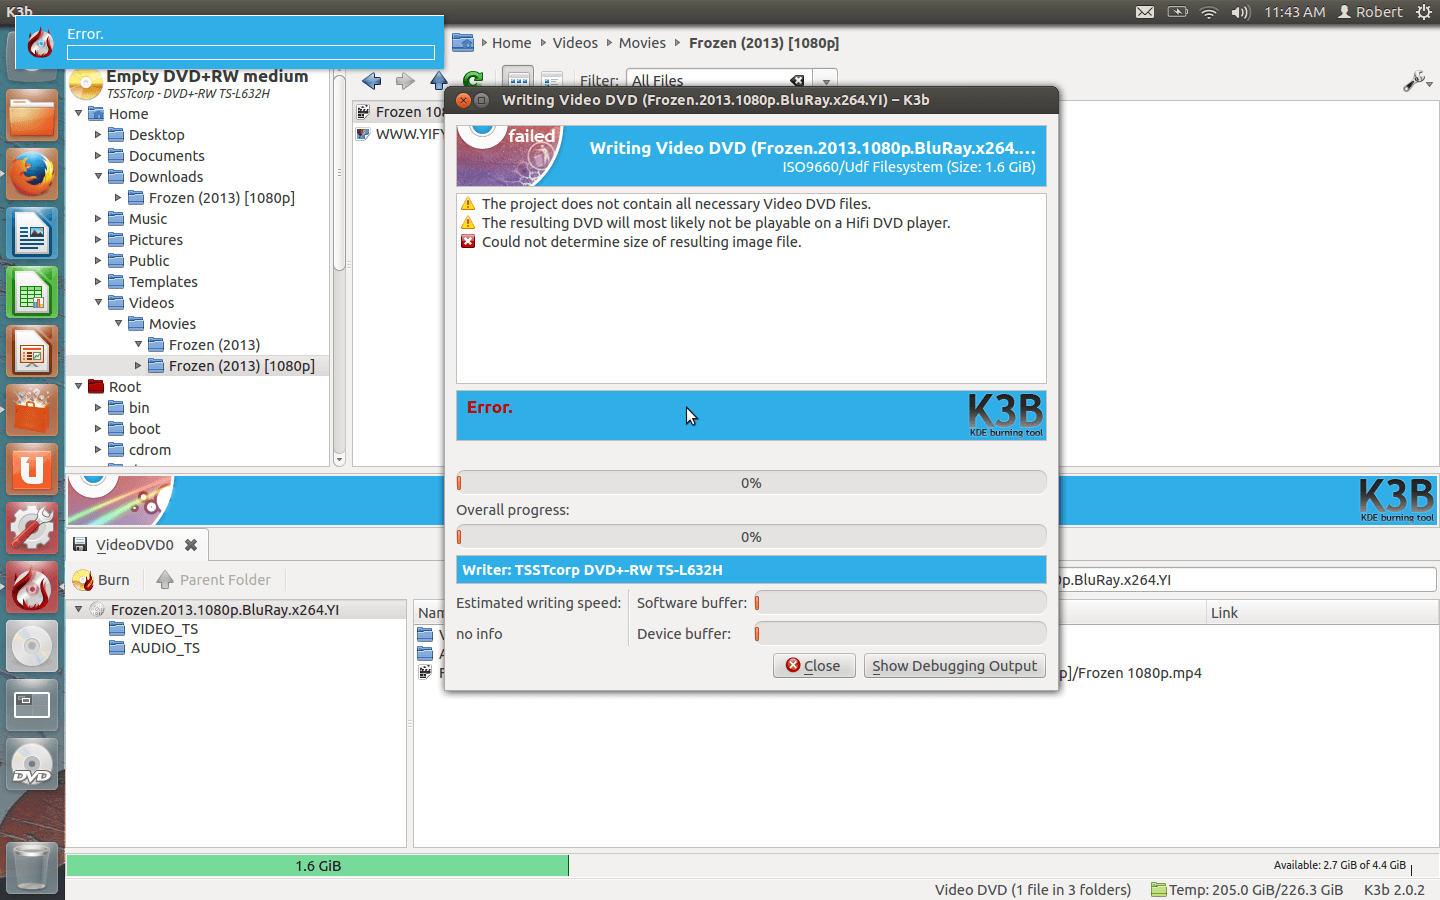Screen dimensions: 1440x900
Task: Collapse the Root tree node
Action: 79,387
